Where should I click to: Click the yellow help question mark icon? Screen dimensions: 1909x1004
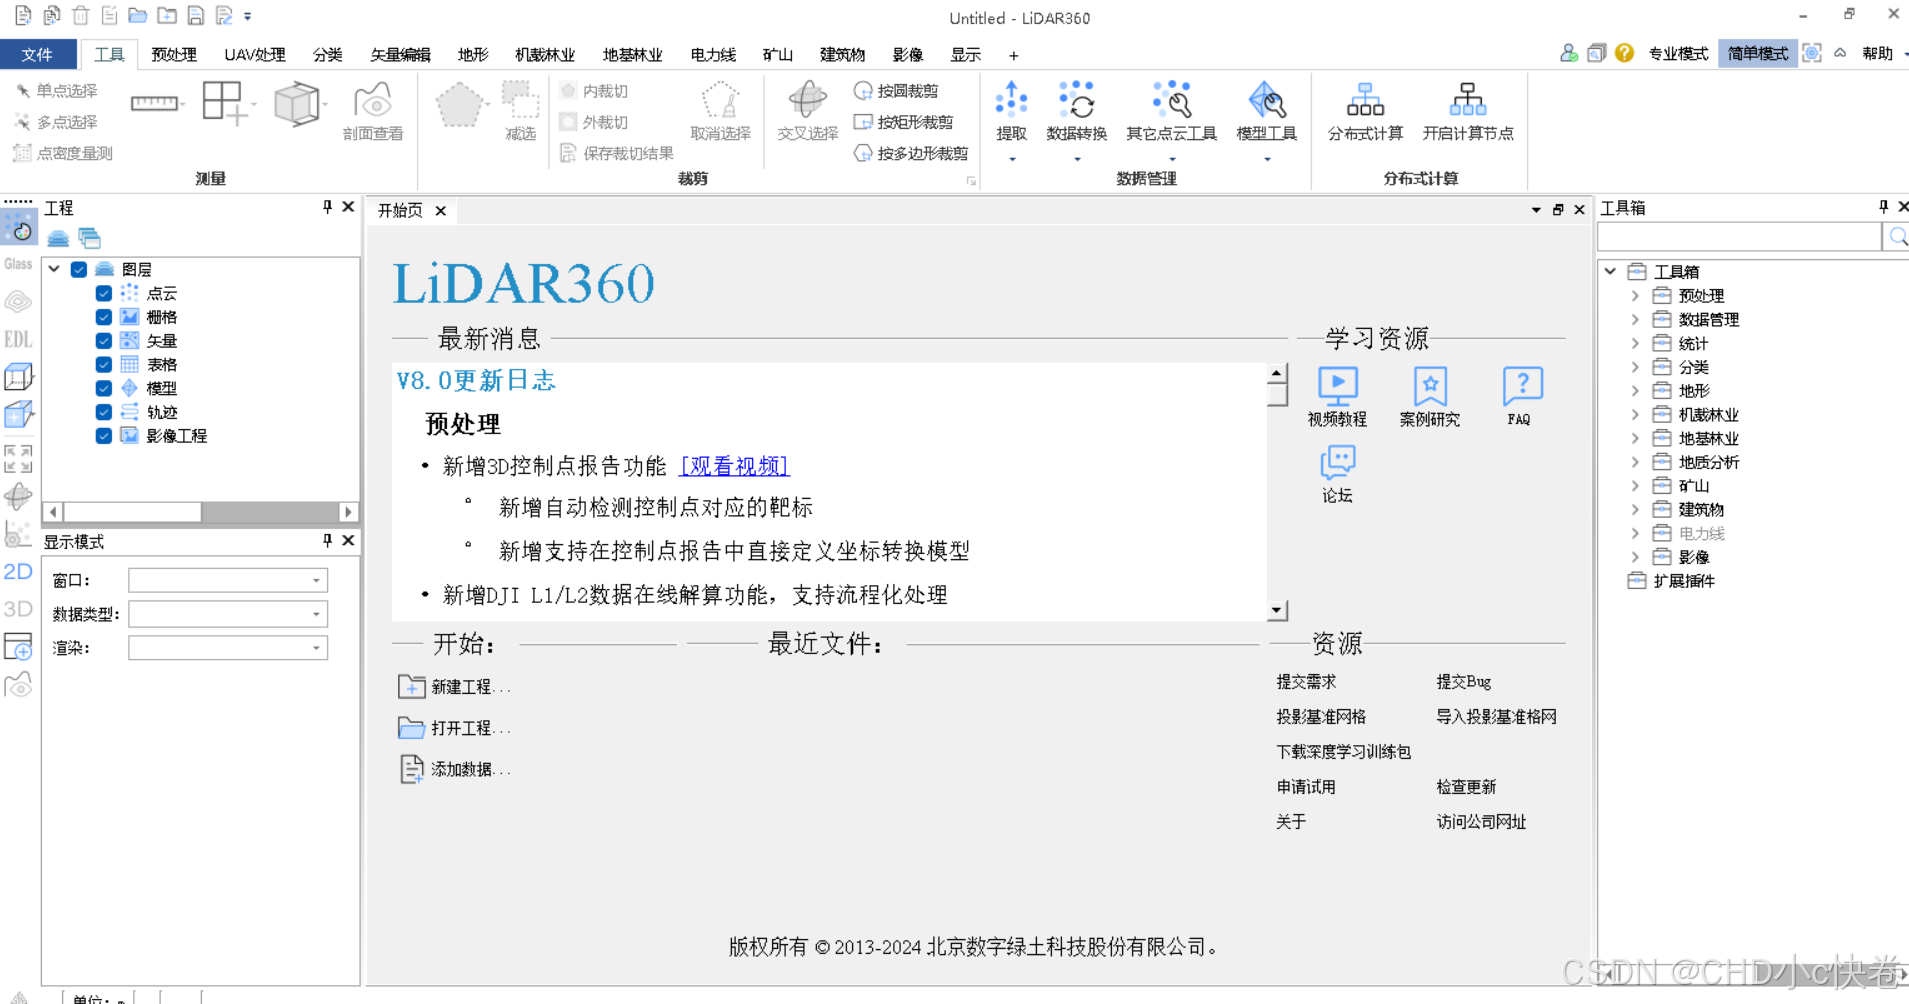tap(1624, 53)
